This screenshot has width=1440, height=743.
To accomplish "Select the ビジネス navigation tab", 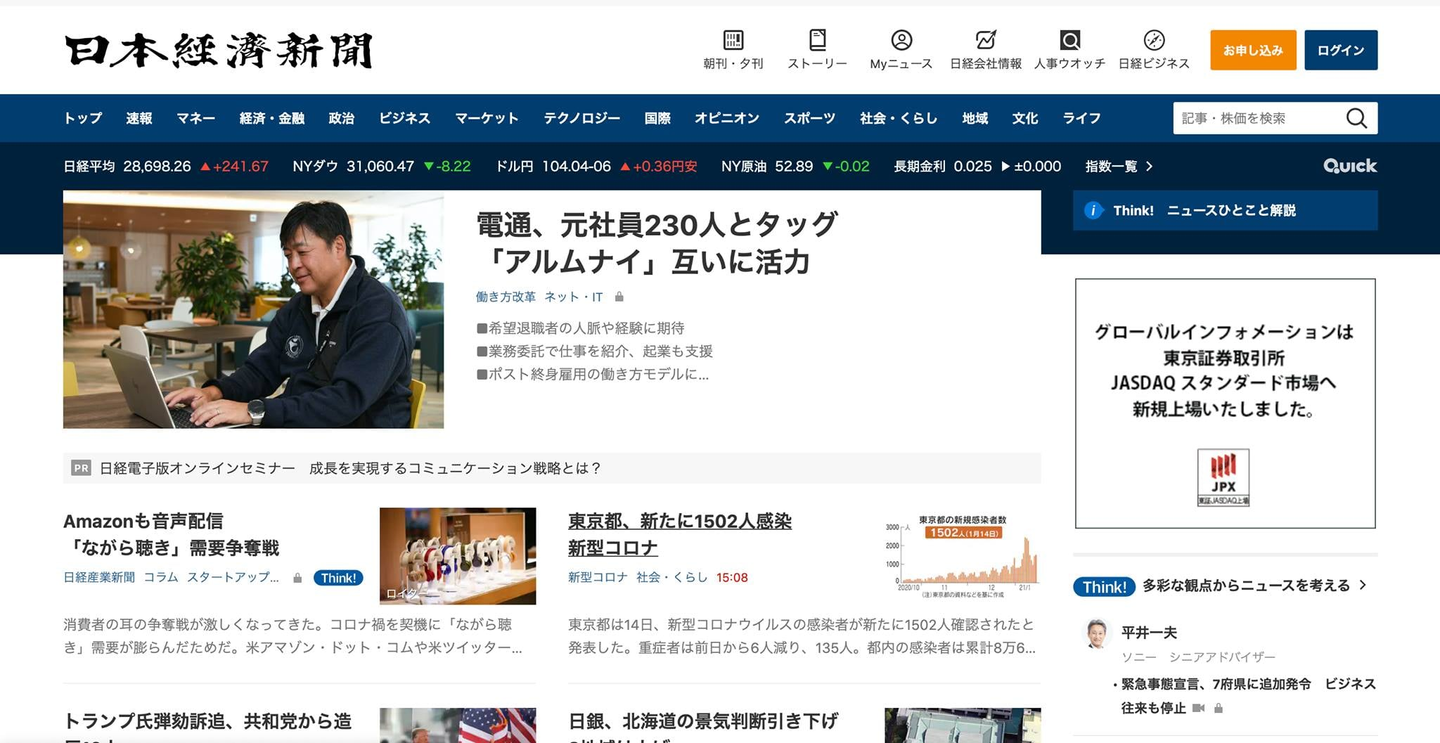I will click(404, 118).
